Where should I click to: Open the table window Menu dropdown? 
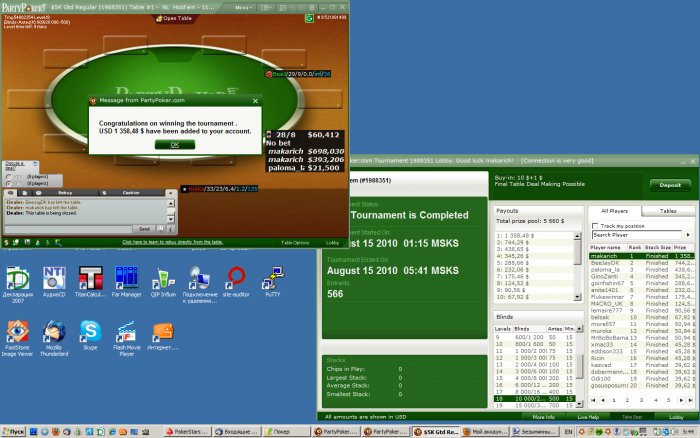[x=243, y=8]
